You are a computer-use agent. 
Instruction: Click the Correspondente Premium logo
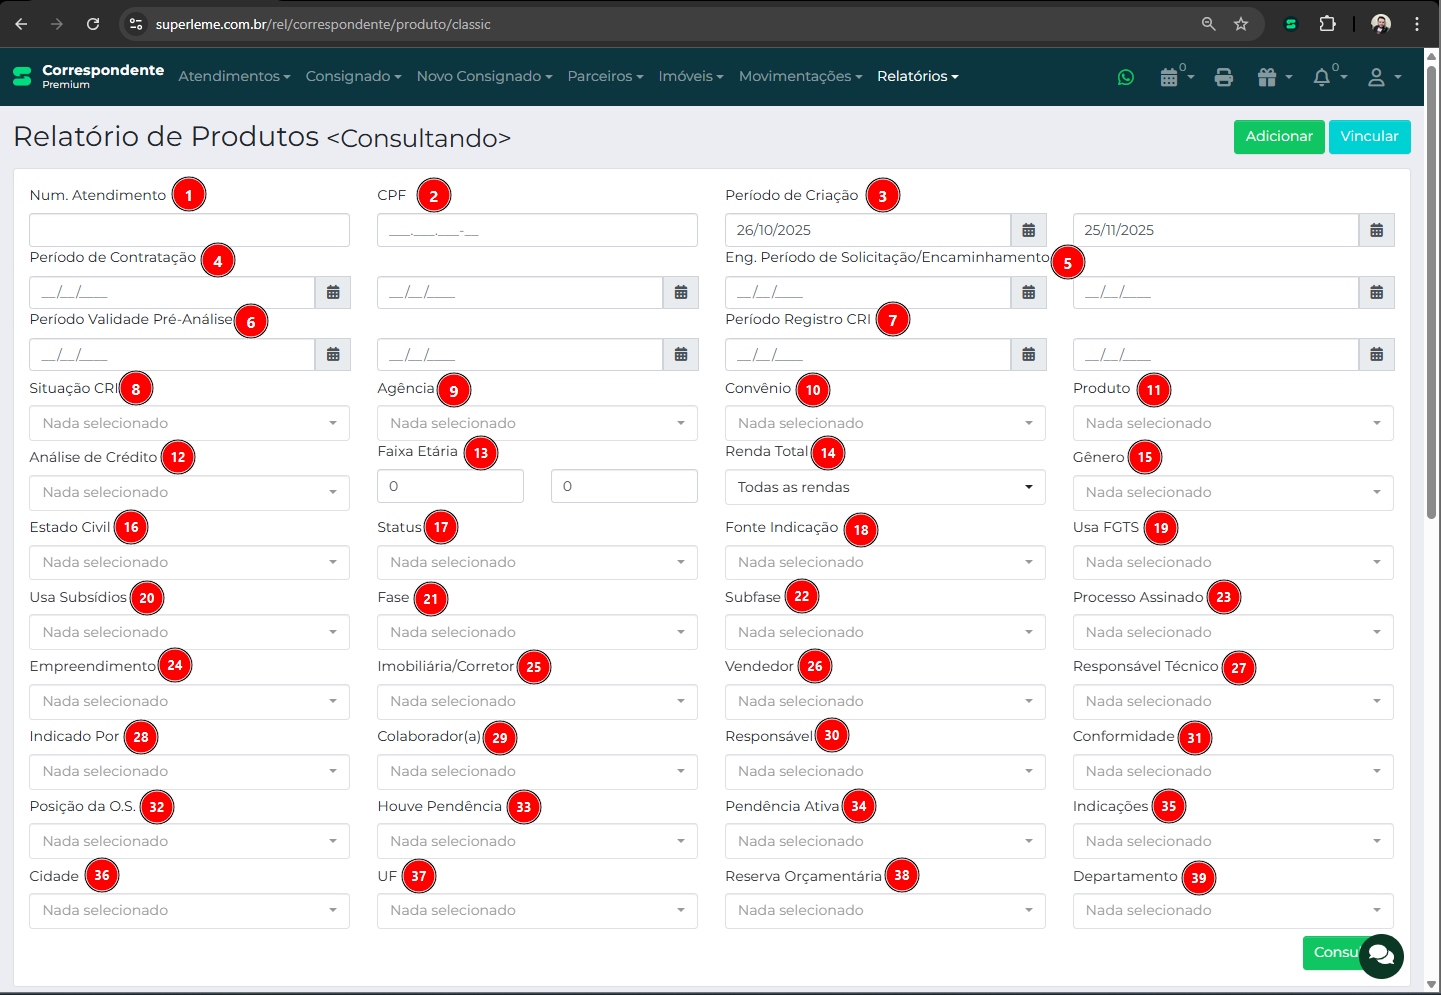pos(88,76)
